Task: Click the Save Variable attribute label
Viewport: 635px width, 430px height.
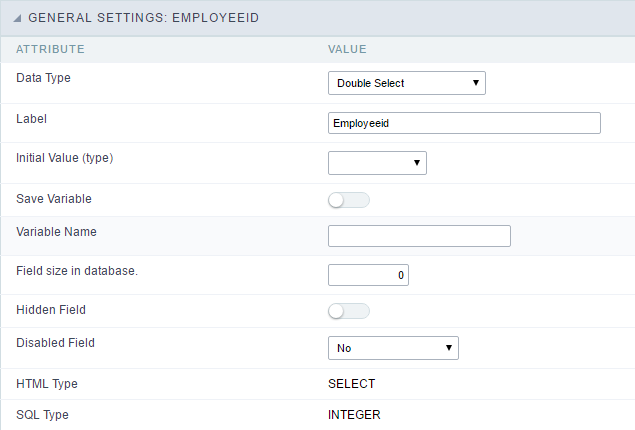Action: [54, 199]
